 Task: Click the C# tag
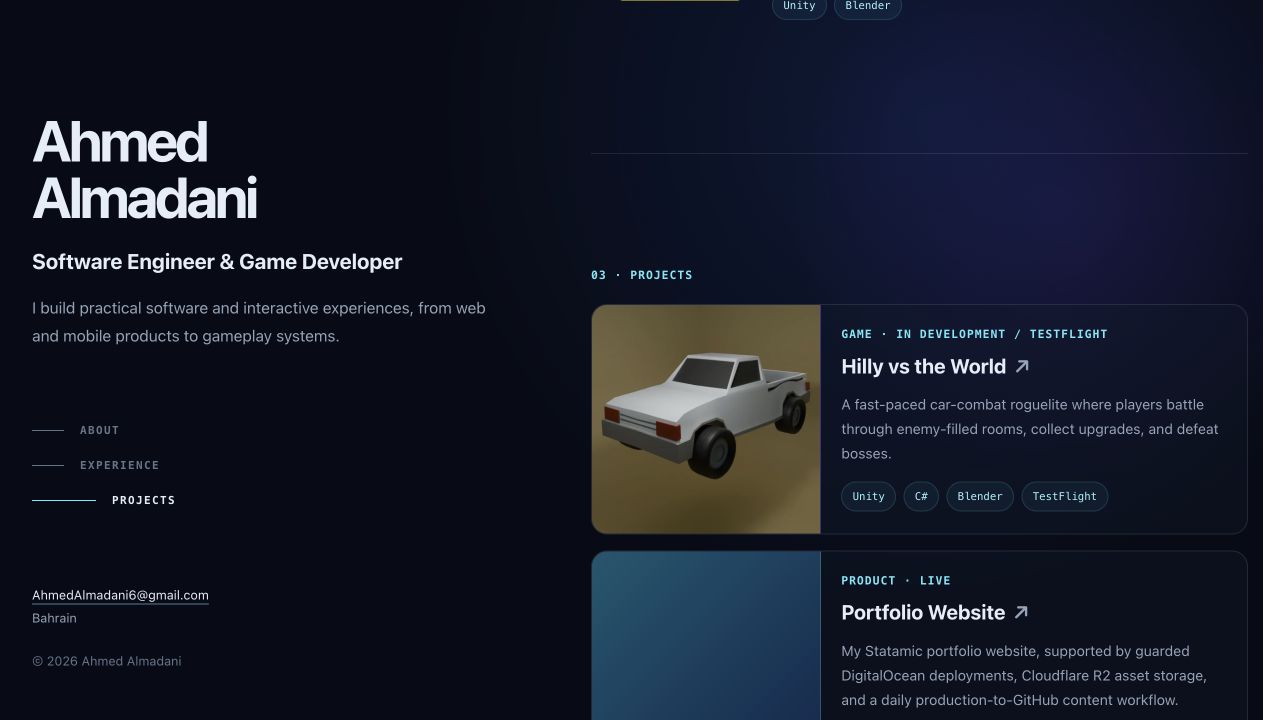pos(921,496)
